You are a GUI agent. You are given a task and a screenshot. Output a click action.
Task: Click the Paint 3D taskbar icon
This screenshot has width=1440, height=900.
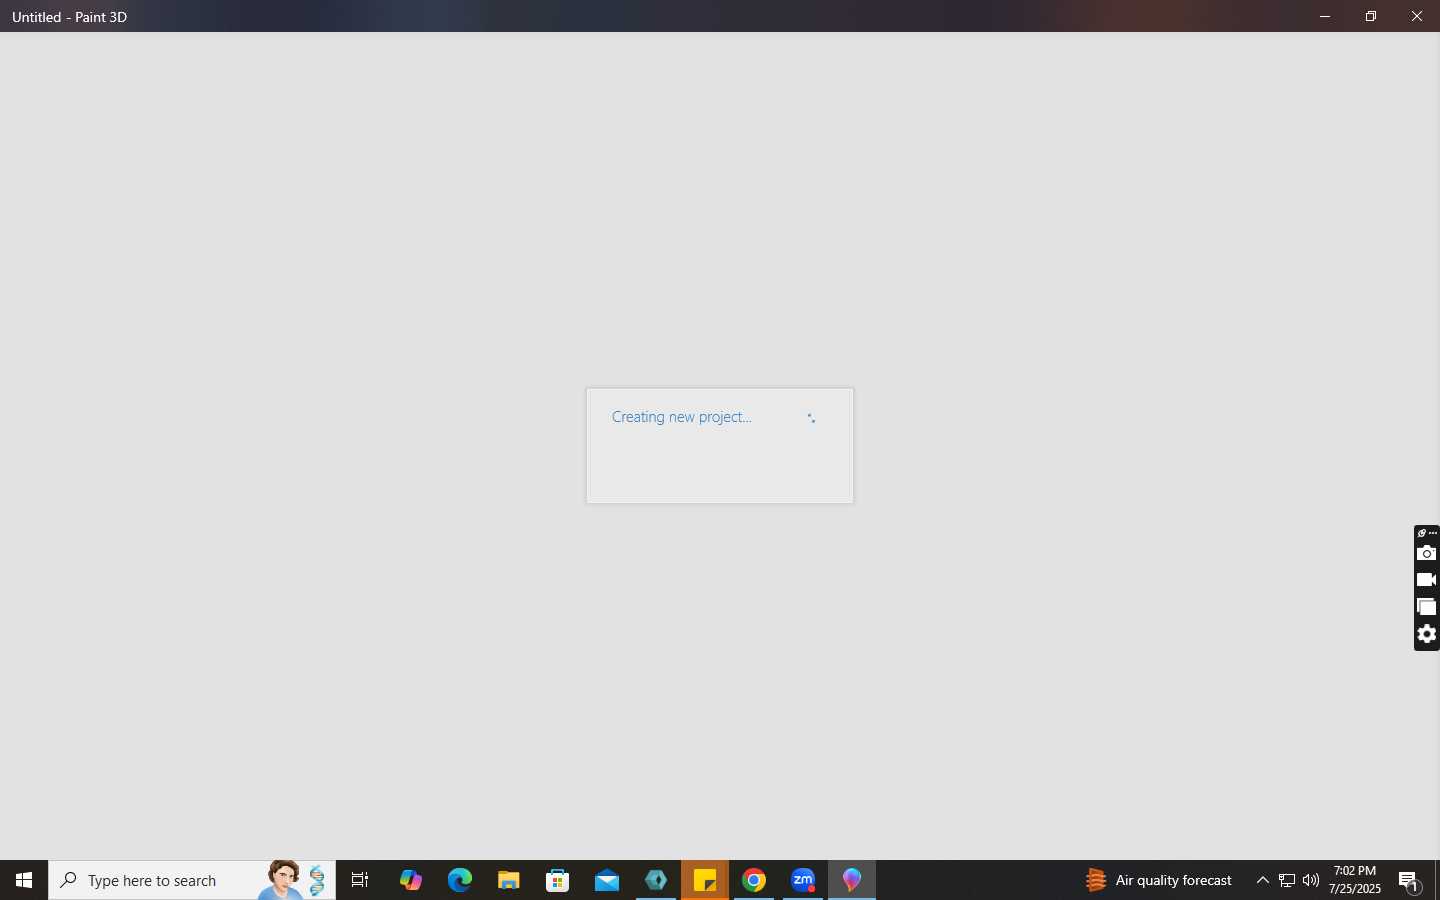click(x=852, y=880)
